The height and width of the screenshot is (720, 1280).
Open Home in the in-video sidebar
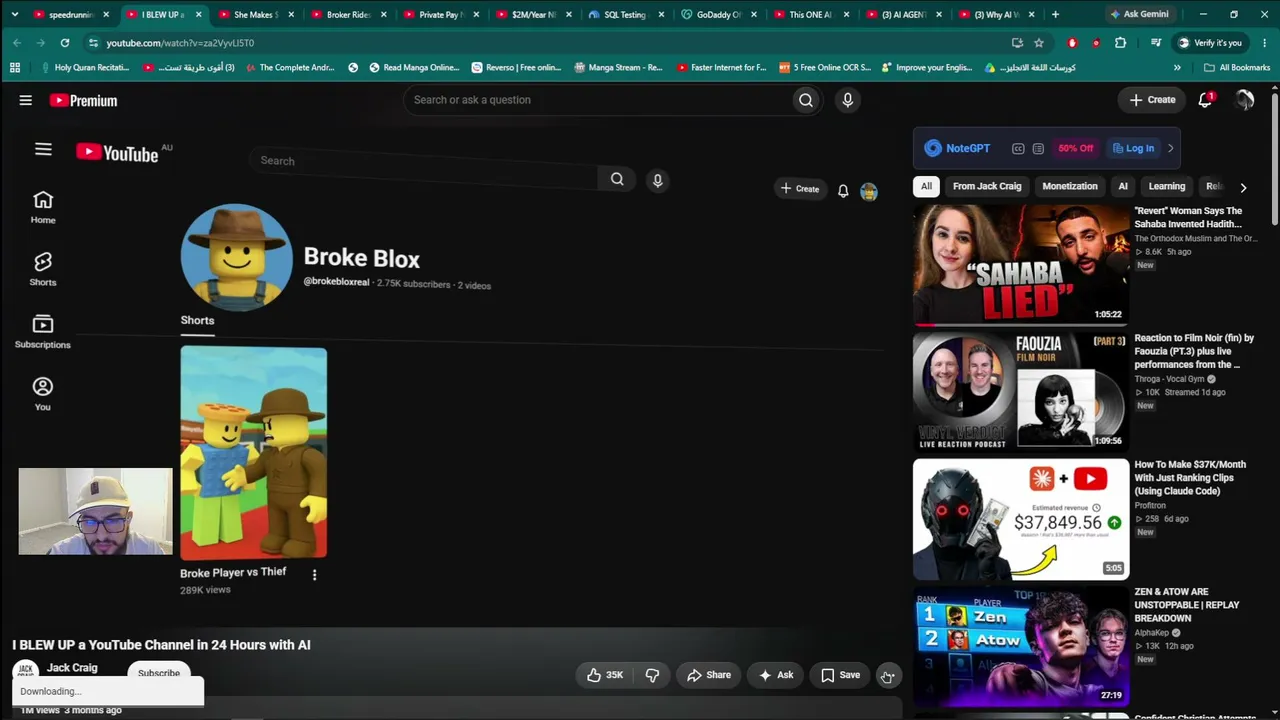click(x=43, y=207)
